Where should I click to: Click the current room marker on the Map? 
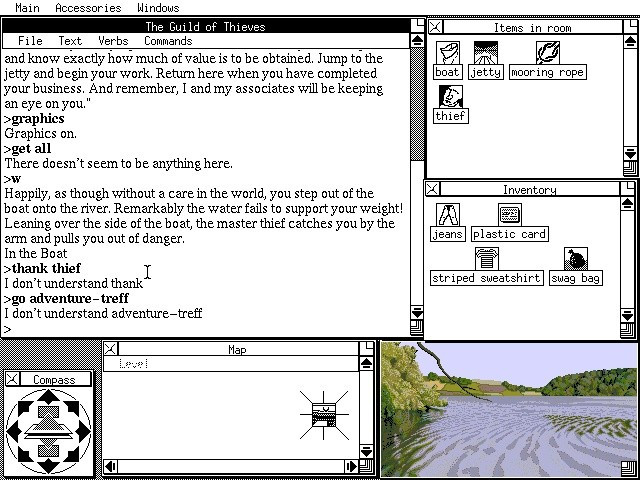[324, 415]
